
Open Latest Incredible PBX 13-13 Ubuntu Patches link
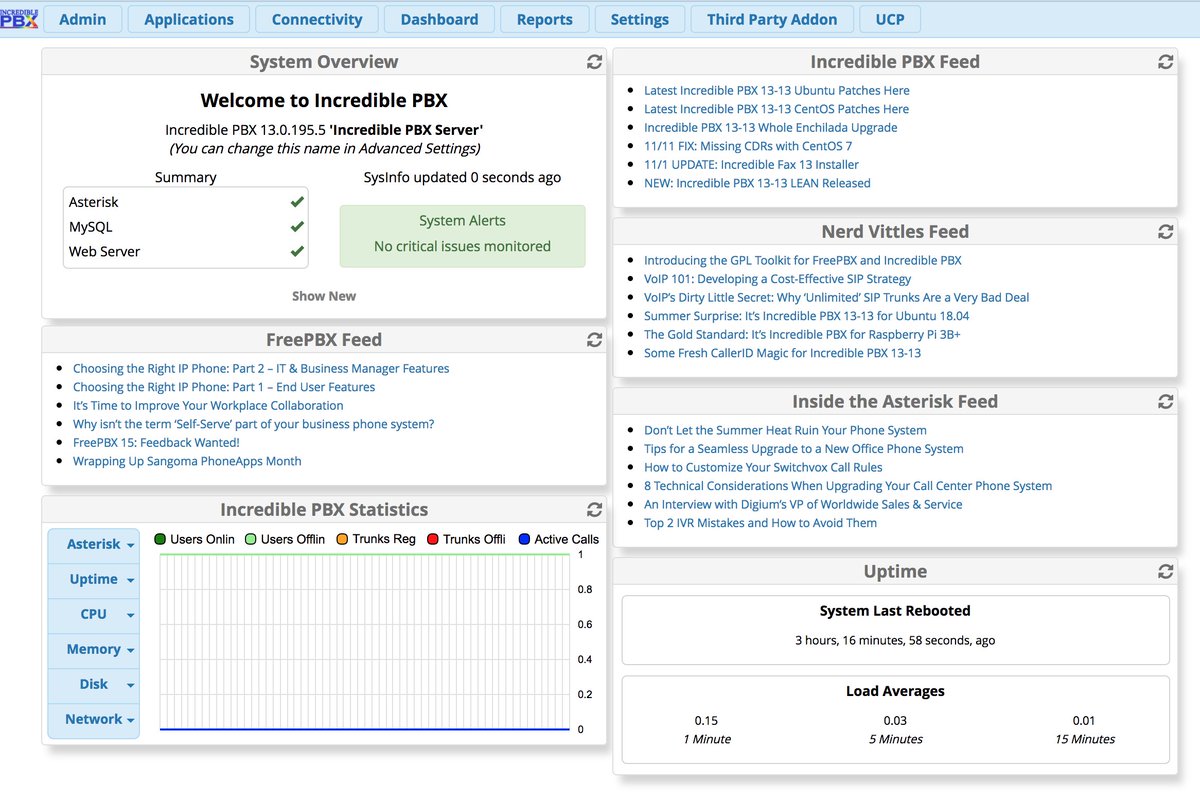[777, 90]
